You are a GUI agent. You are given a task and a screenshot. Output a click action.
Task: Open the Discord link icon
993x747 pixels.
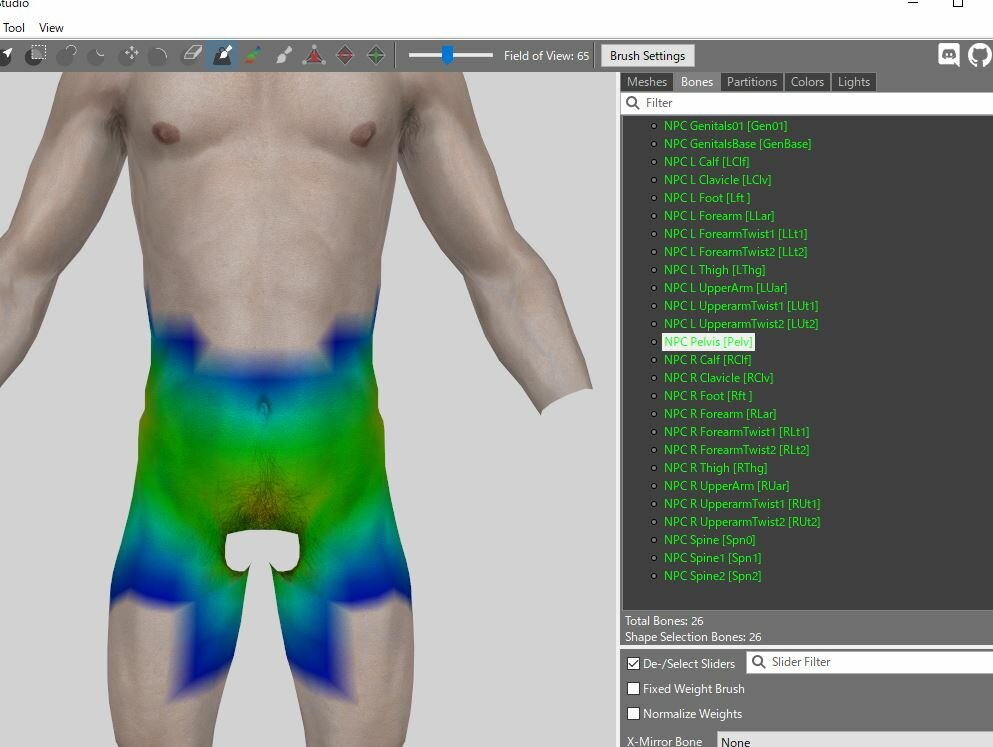(949, 55)
